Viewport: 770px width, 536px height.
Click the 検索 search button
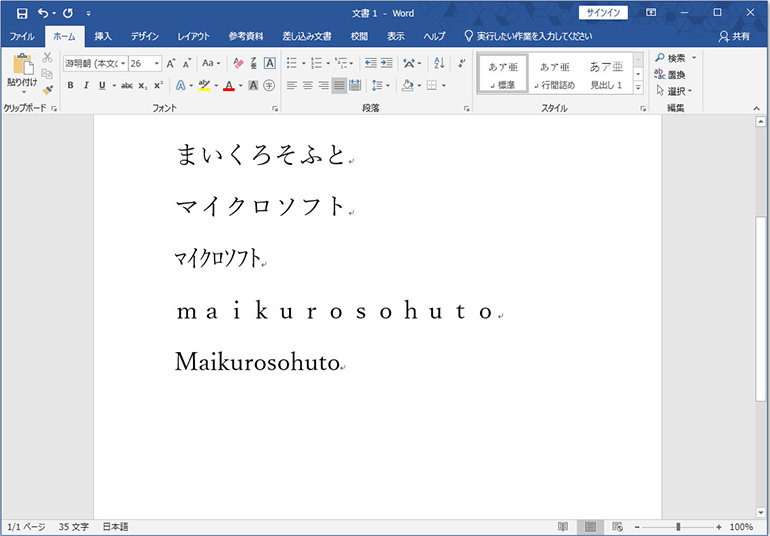(x=676, y=58)
